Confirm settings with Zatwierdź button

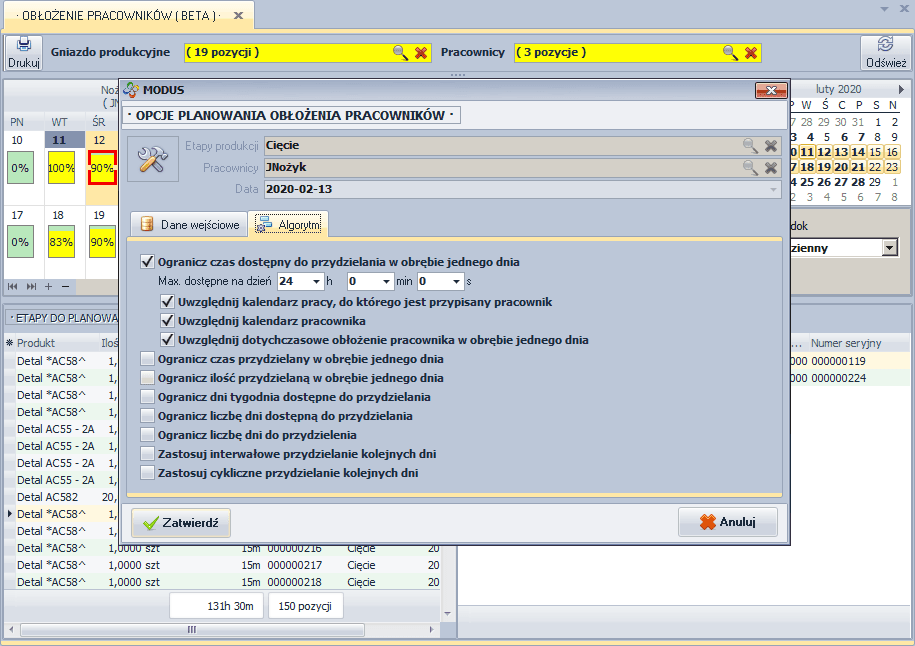coord(181,522)
